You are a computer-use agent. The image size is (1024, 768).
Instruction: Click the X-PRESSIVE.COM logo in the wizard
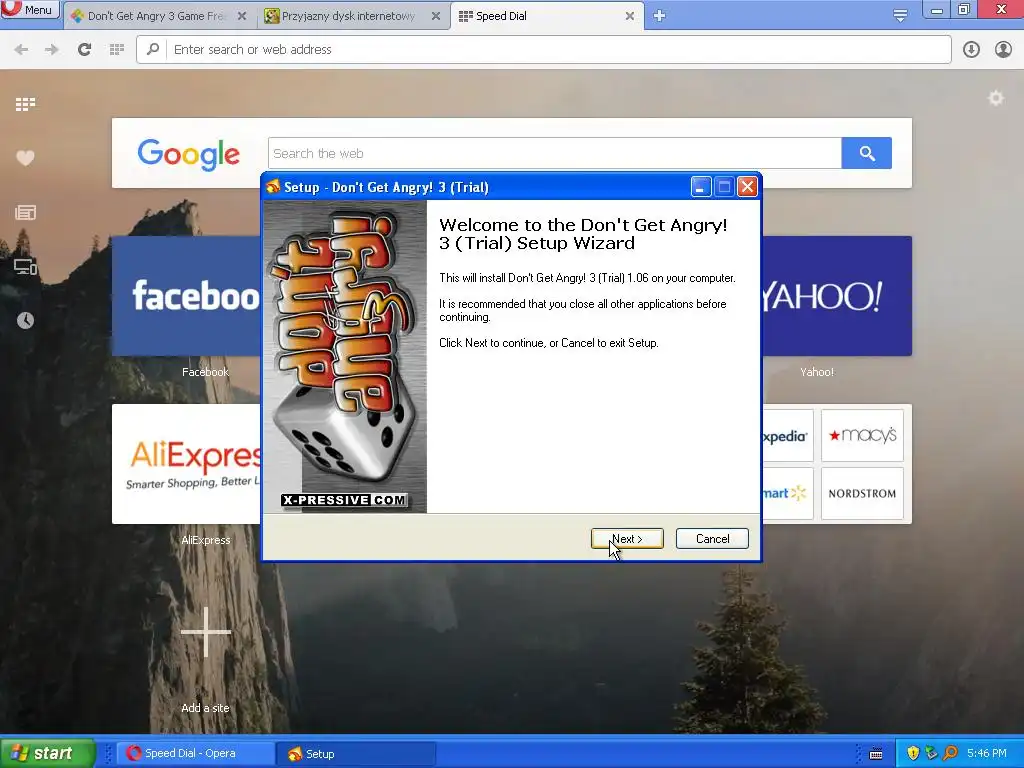click(345, 500)
